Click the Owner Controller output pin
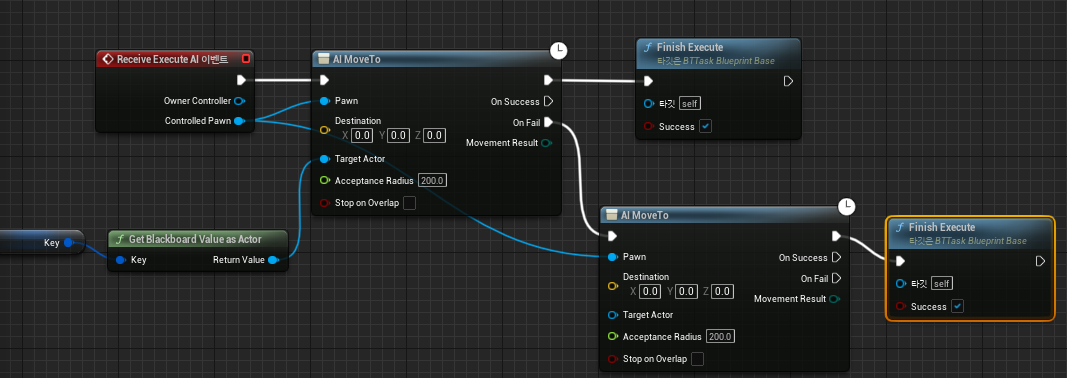The width and height of the screenshot is (1067, 378). coord(239,101)
